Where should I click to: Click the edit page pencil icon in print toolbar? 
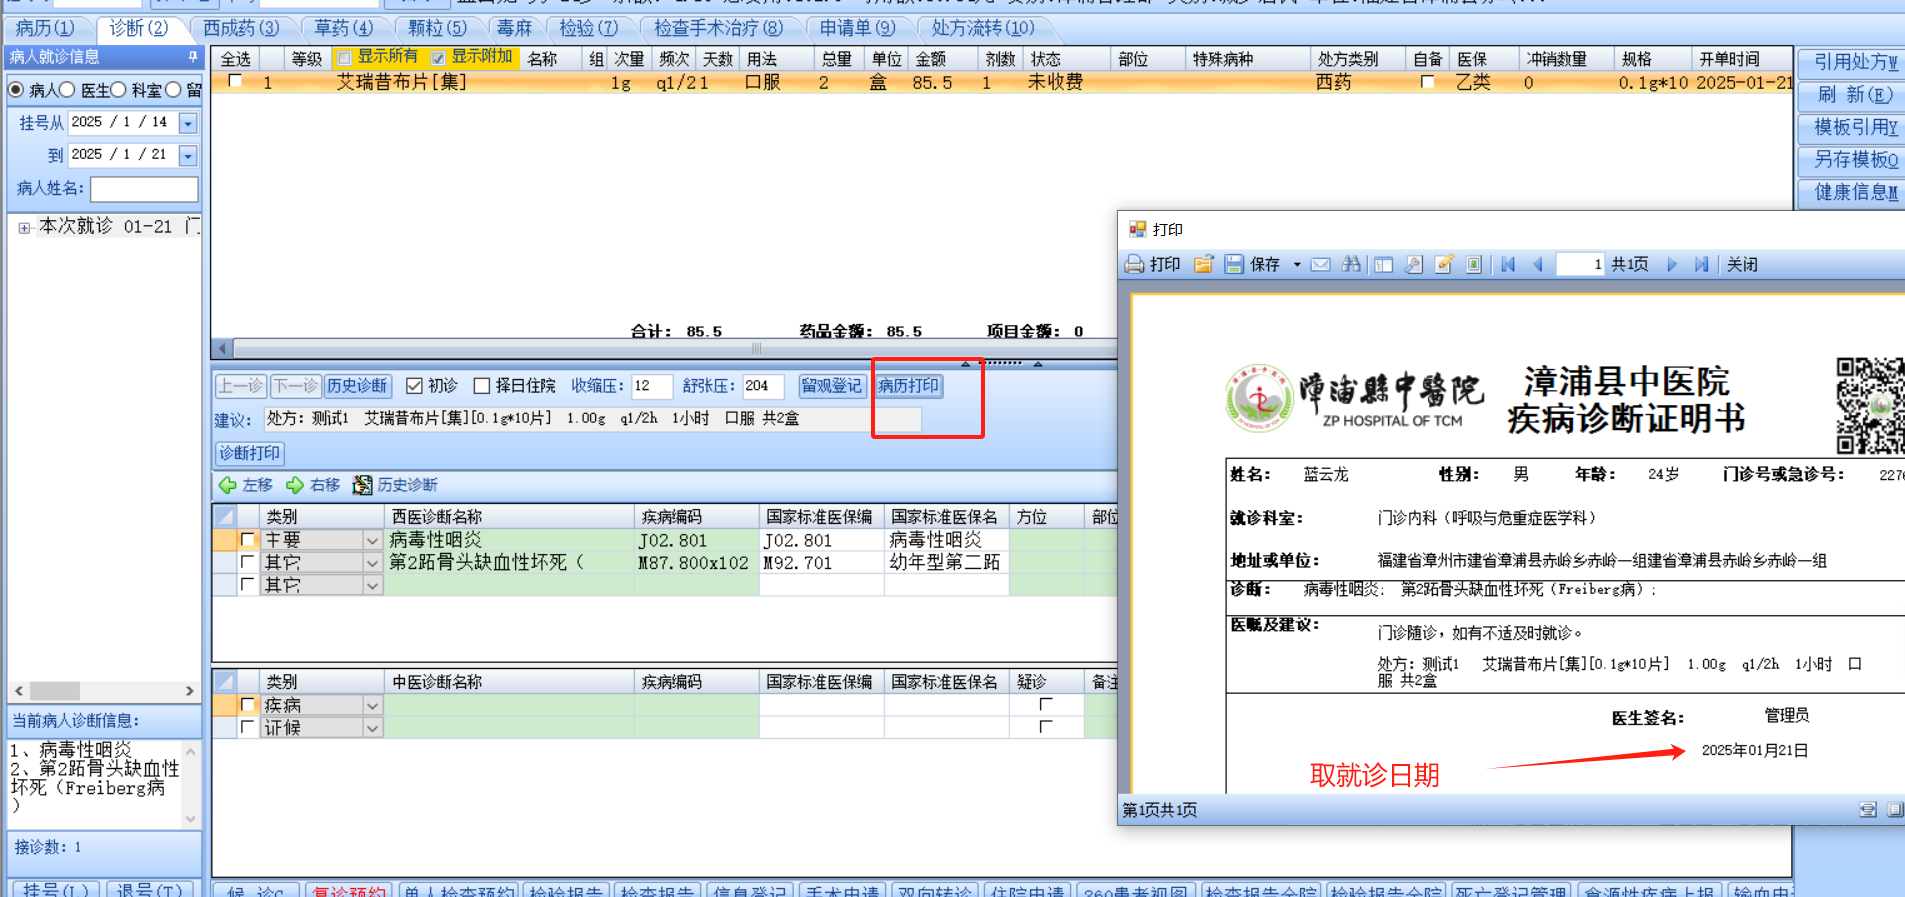(x=1444, y=264)
